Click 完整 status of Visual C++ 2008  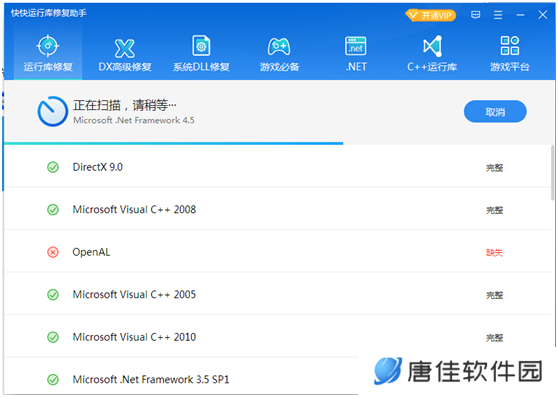[x=494, y=210]
